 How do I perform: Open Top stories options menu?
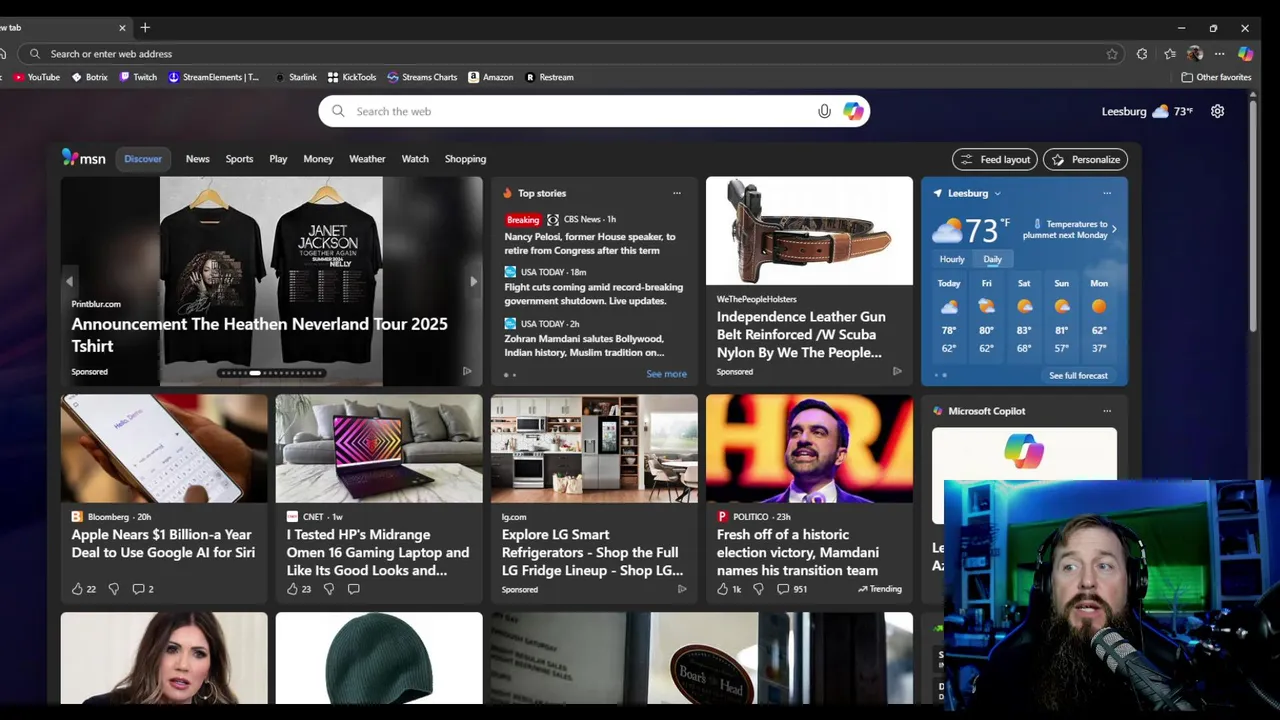(x=677, y=193)
